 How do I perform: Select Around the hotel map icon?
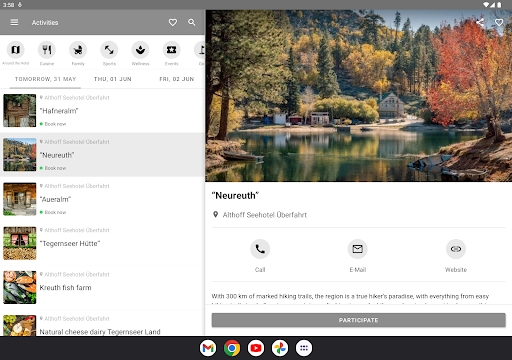pyautogui.click(x=16, y=50)
